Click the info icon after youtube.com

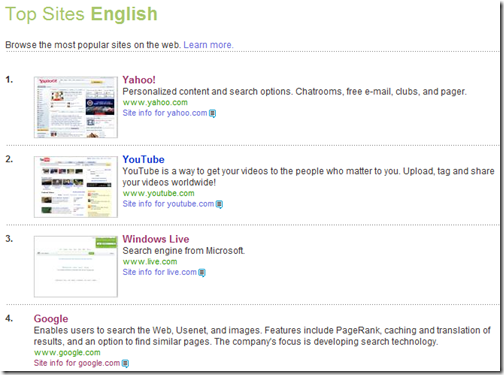[x=219, y=204]
